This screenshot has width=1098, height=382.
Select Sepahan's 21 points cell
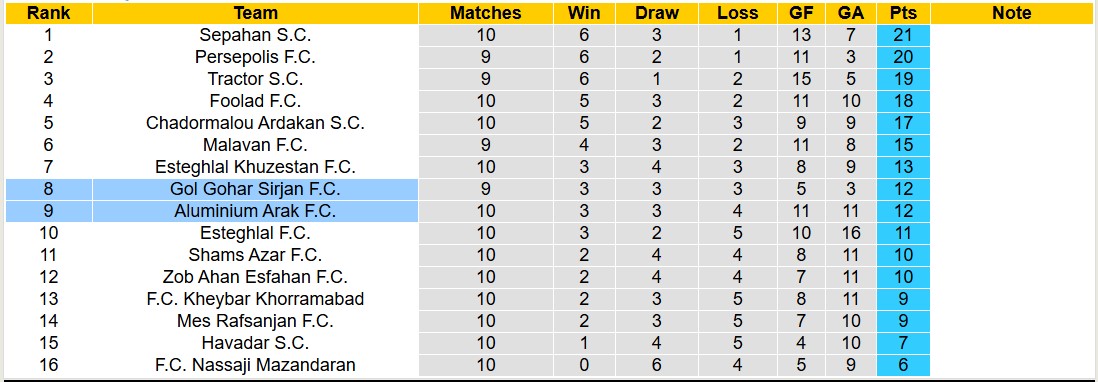click(903, 35)
